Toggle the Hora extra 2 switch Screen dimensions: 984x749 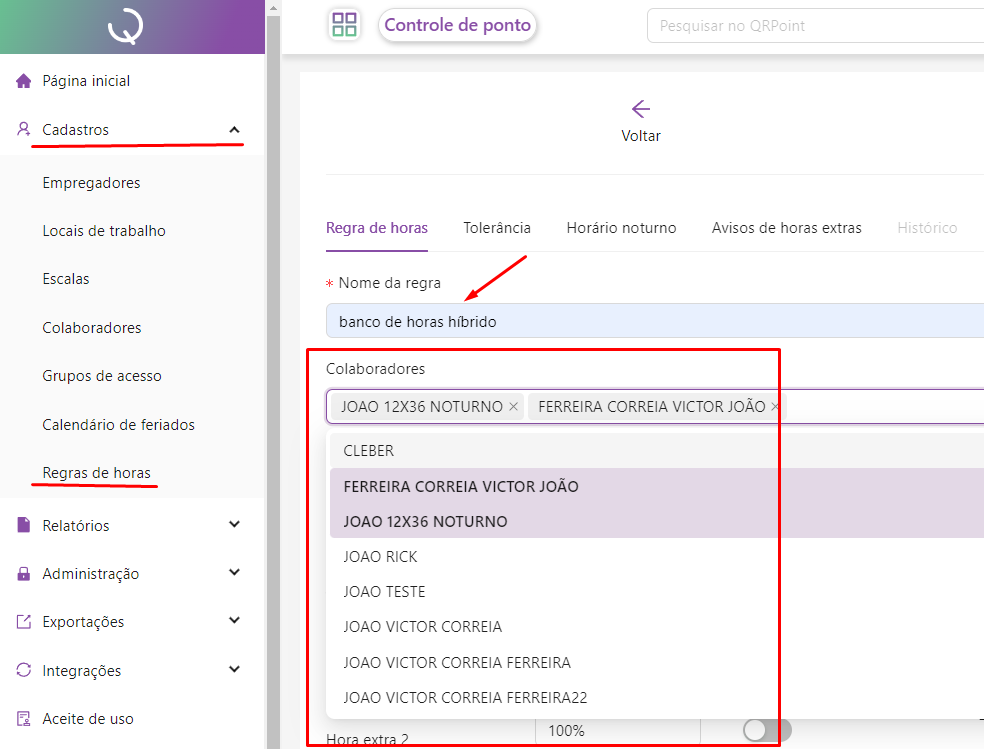[767, 731]
